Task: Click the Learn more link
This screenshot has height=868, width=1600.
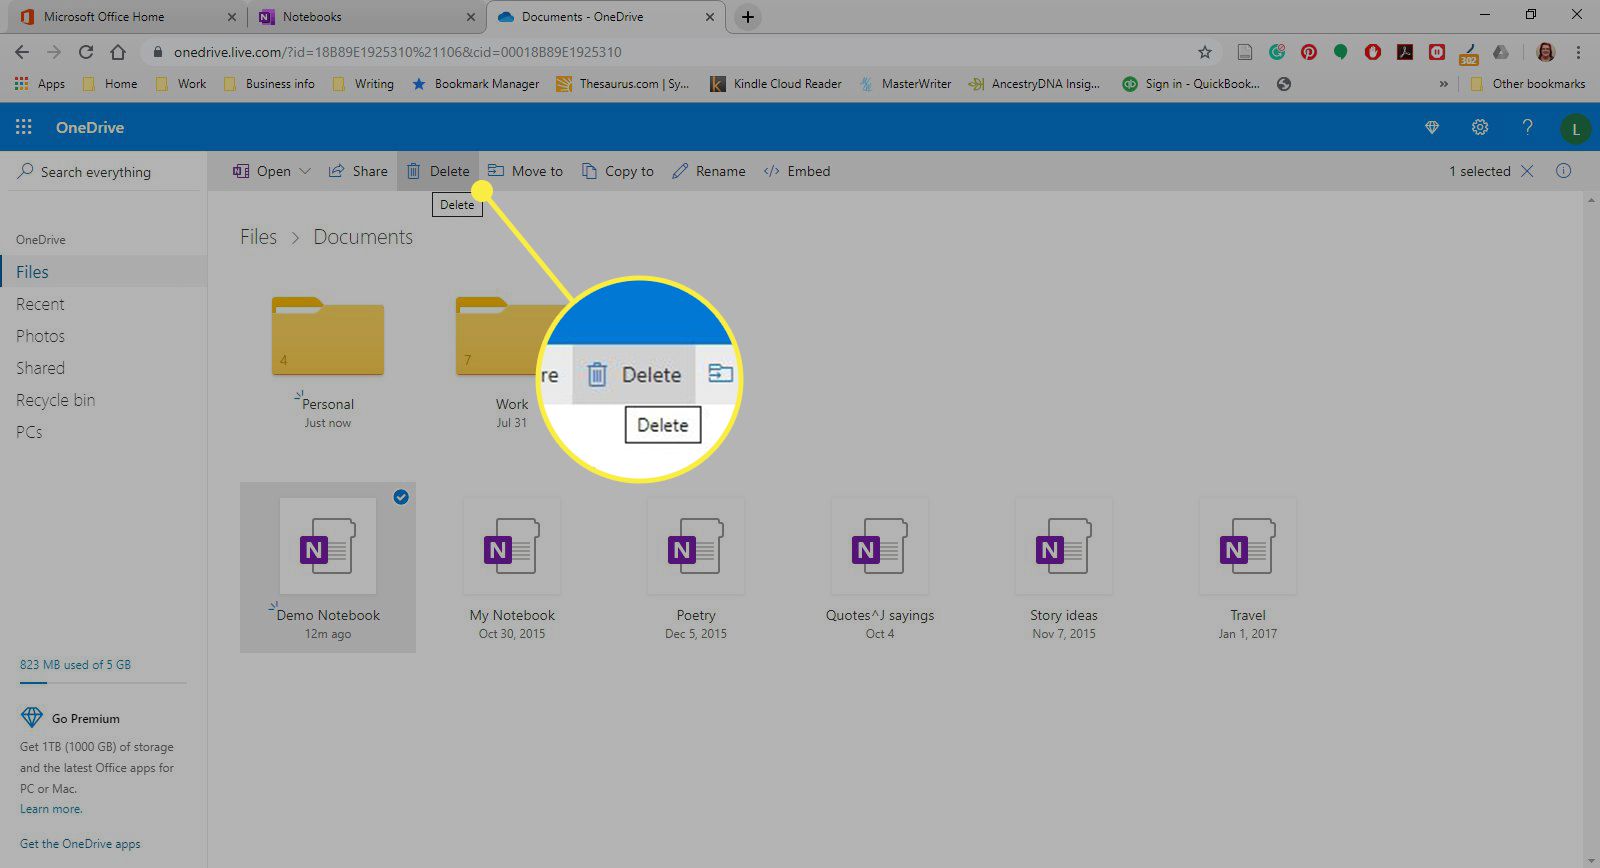Action: pos(51,809)
